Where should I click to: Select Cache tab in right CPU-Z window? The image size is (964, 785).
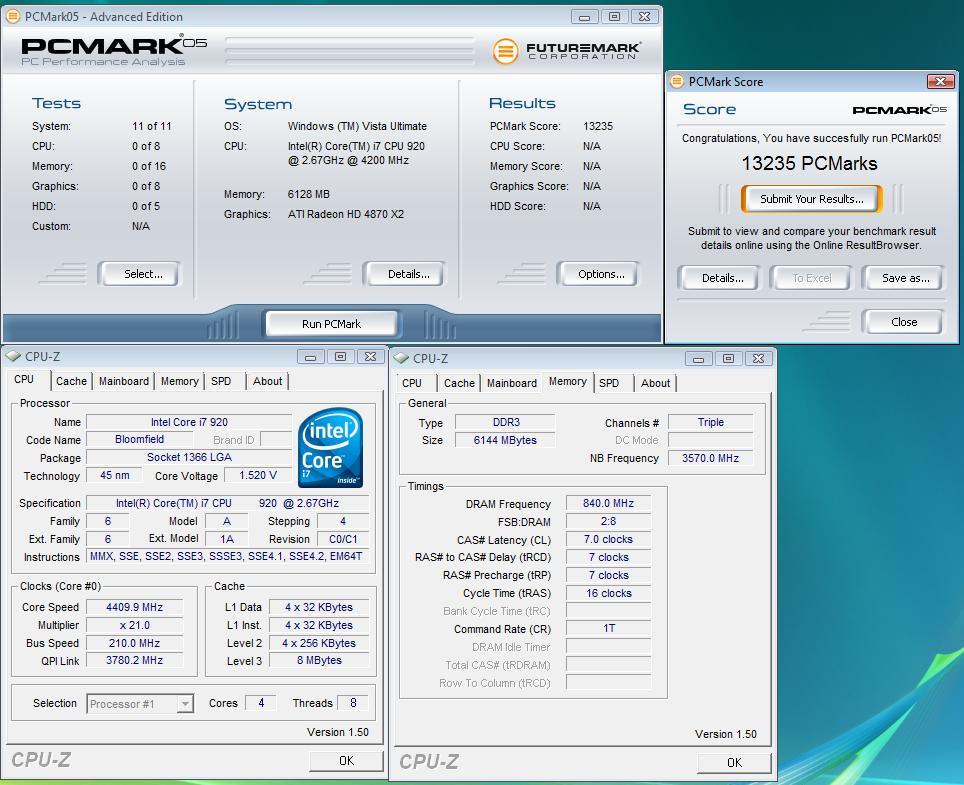point(459,383)
